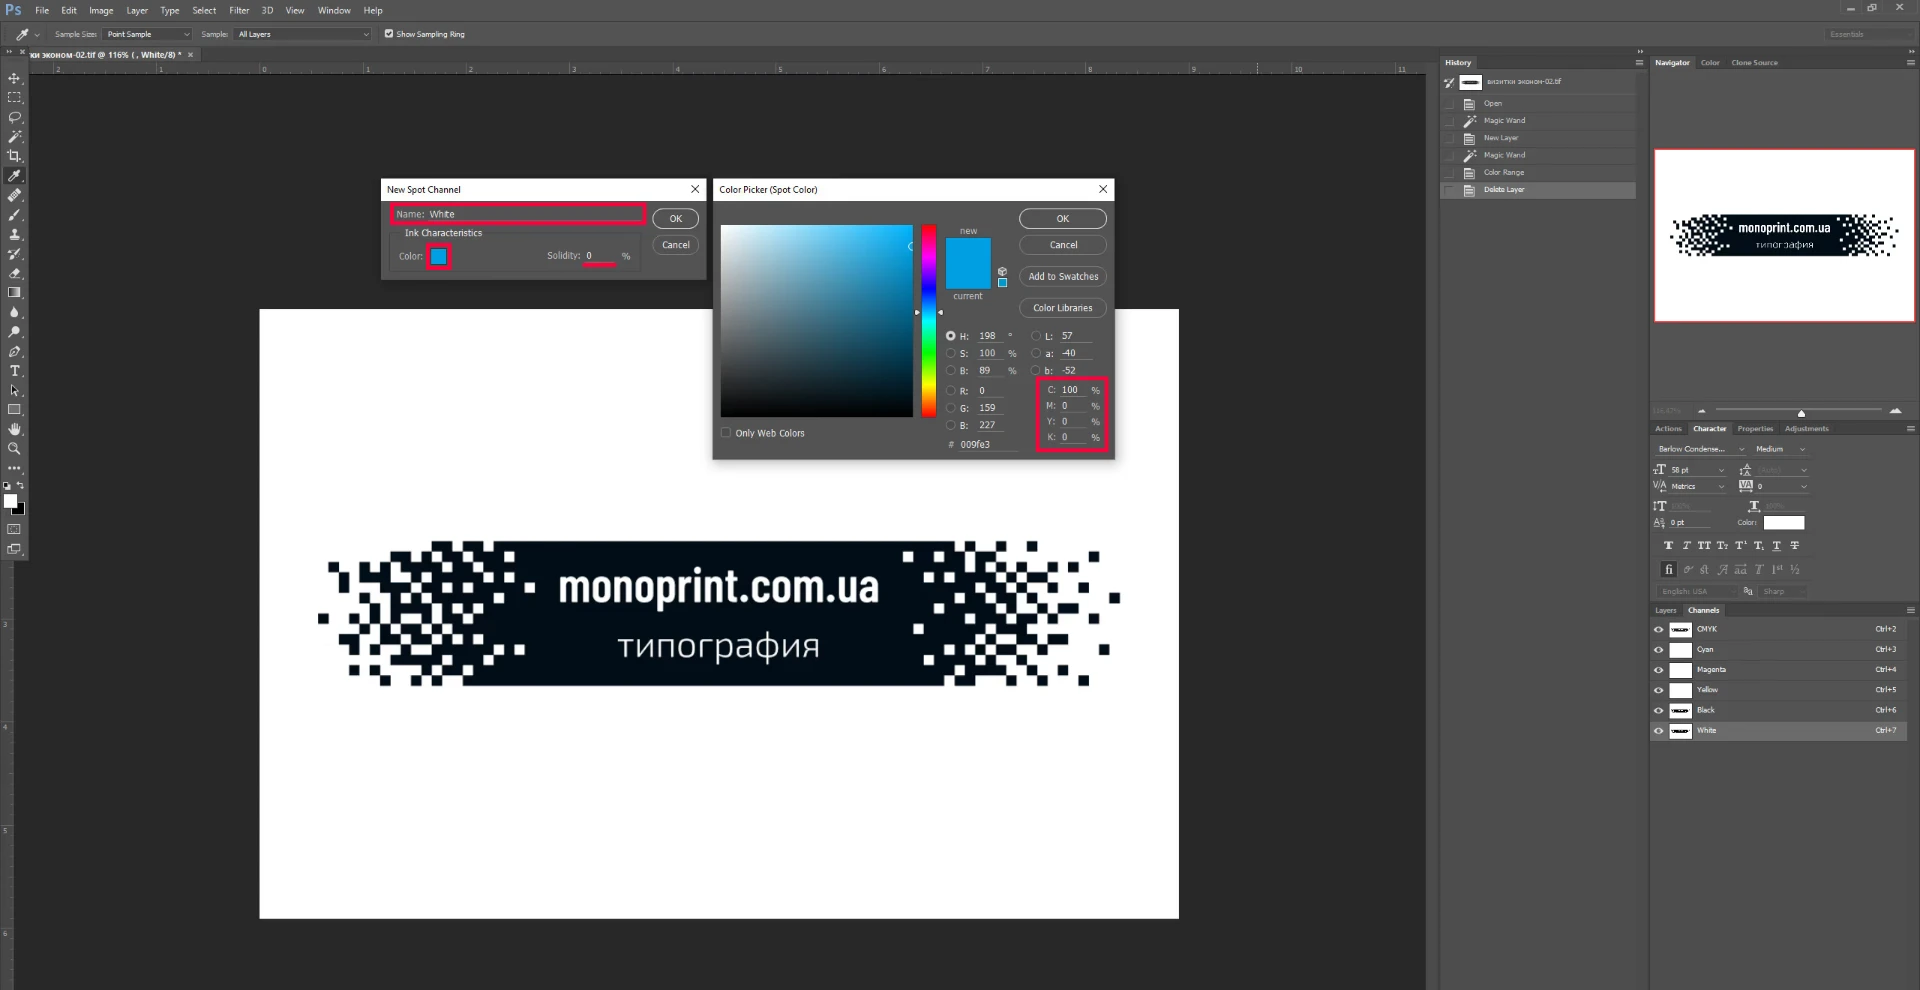Viewport: 1920px width, 990px height.
Task: Switch to the Layers tab
Action: (x=1665, y=610)
